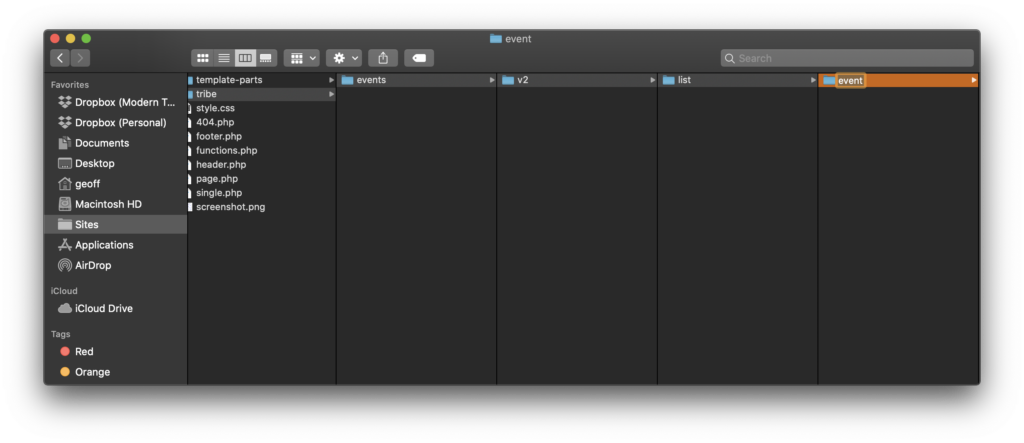
Task: Select the single.php file
Action: click(x=261, y=193)
